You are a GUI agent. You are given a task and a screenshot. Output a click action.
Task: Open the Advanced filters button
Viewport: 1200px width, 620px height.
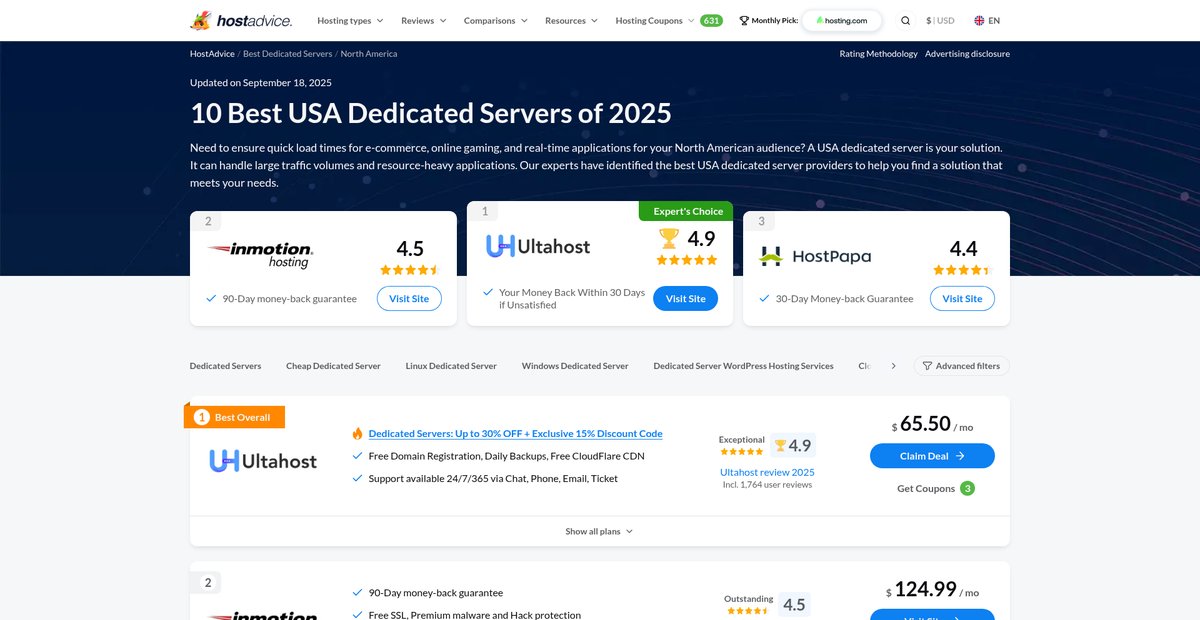tap(961, 366)
